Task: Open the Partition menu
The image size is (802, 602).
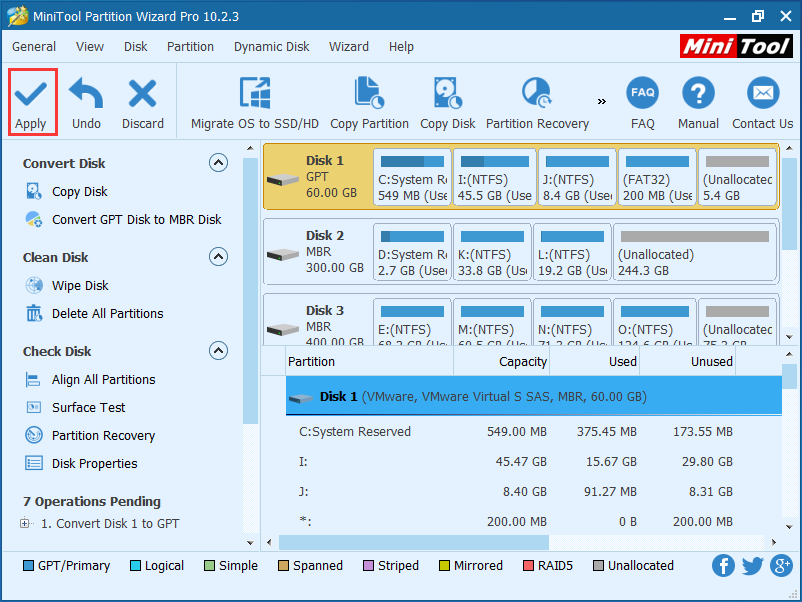Action: click(x=190, y=47)
